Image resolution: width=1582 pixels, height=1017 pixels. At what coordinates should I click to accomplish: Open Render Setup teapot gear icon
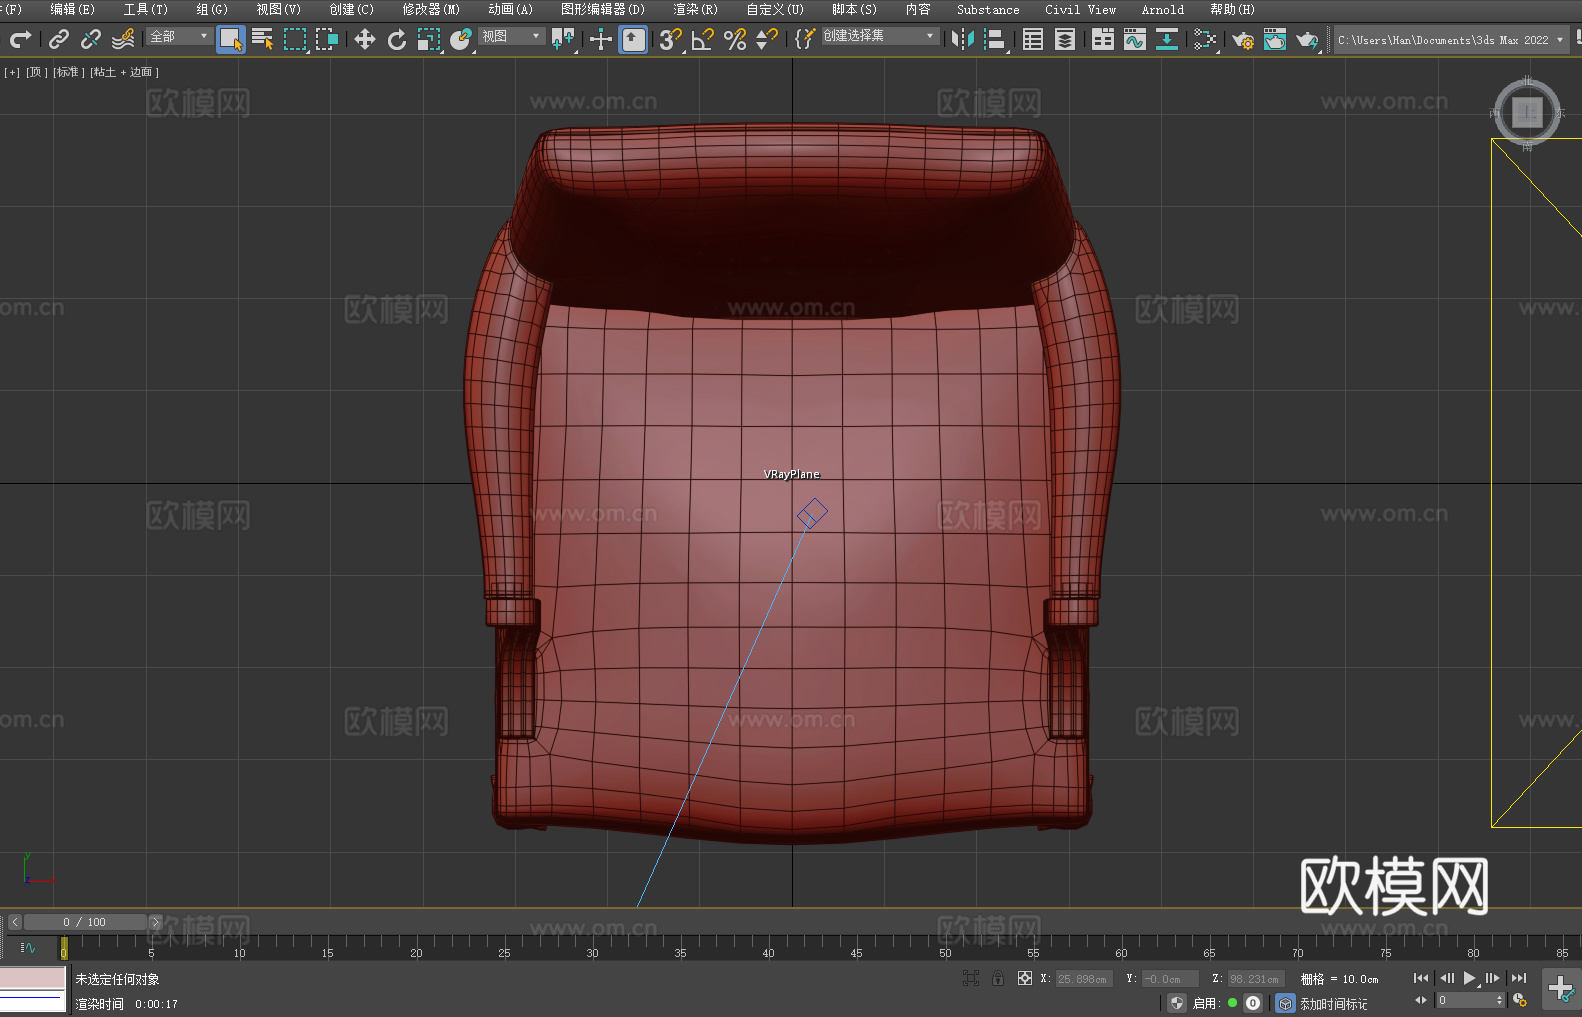pyautogui.click(x=1243, y=39)
